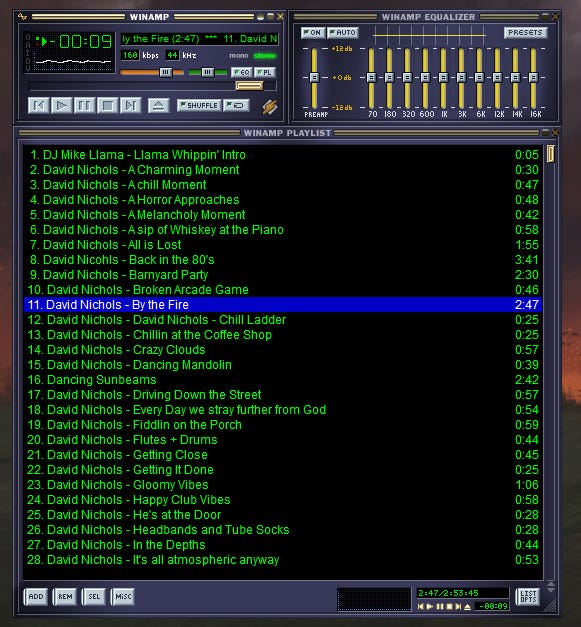Toggle equalizer AUTO button

click(343, 32)
